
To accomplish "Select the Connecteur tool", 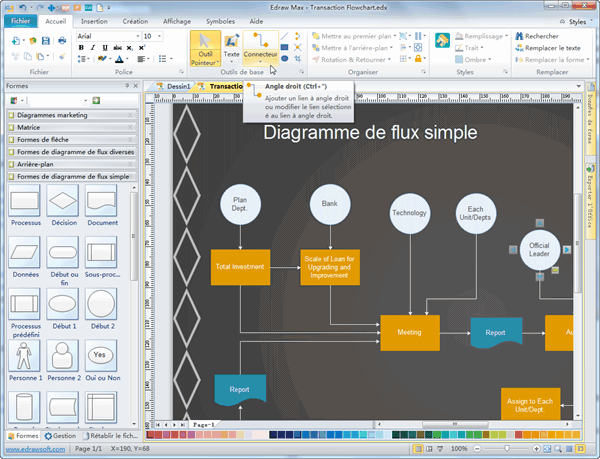I will [260, 49].
